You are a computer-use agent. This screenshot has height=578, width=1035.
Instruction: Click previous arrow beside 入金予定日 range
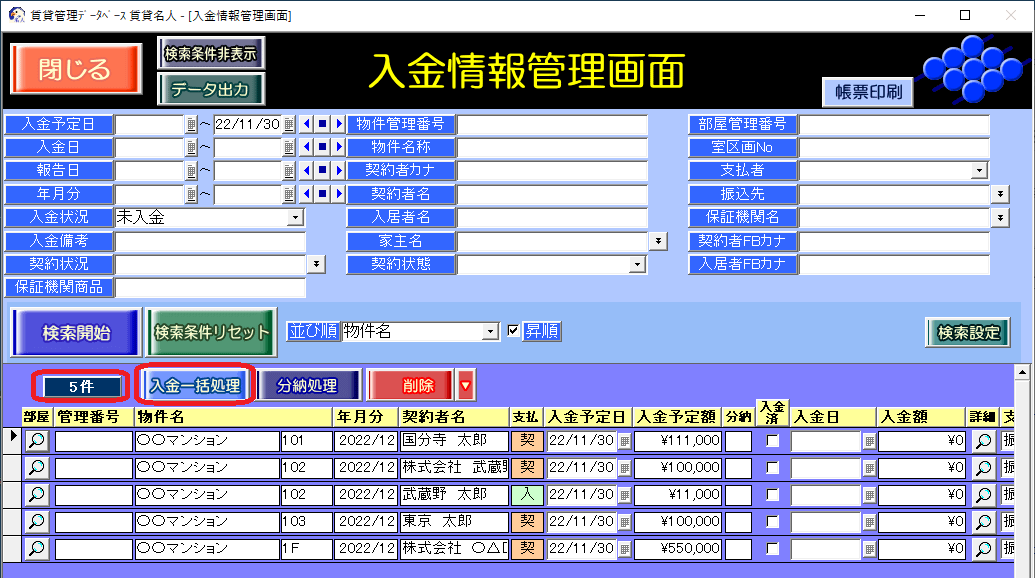tap(306, 125)
